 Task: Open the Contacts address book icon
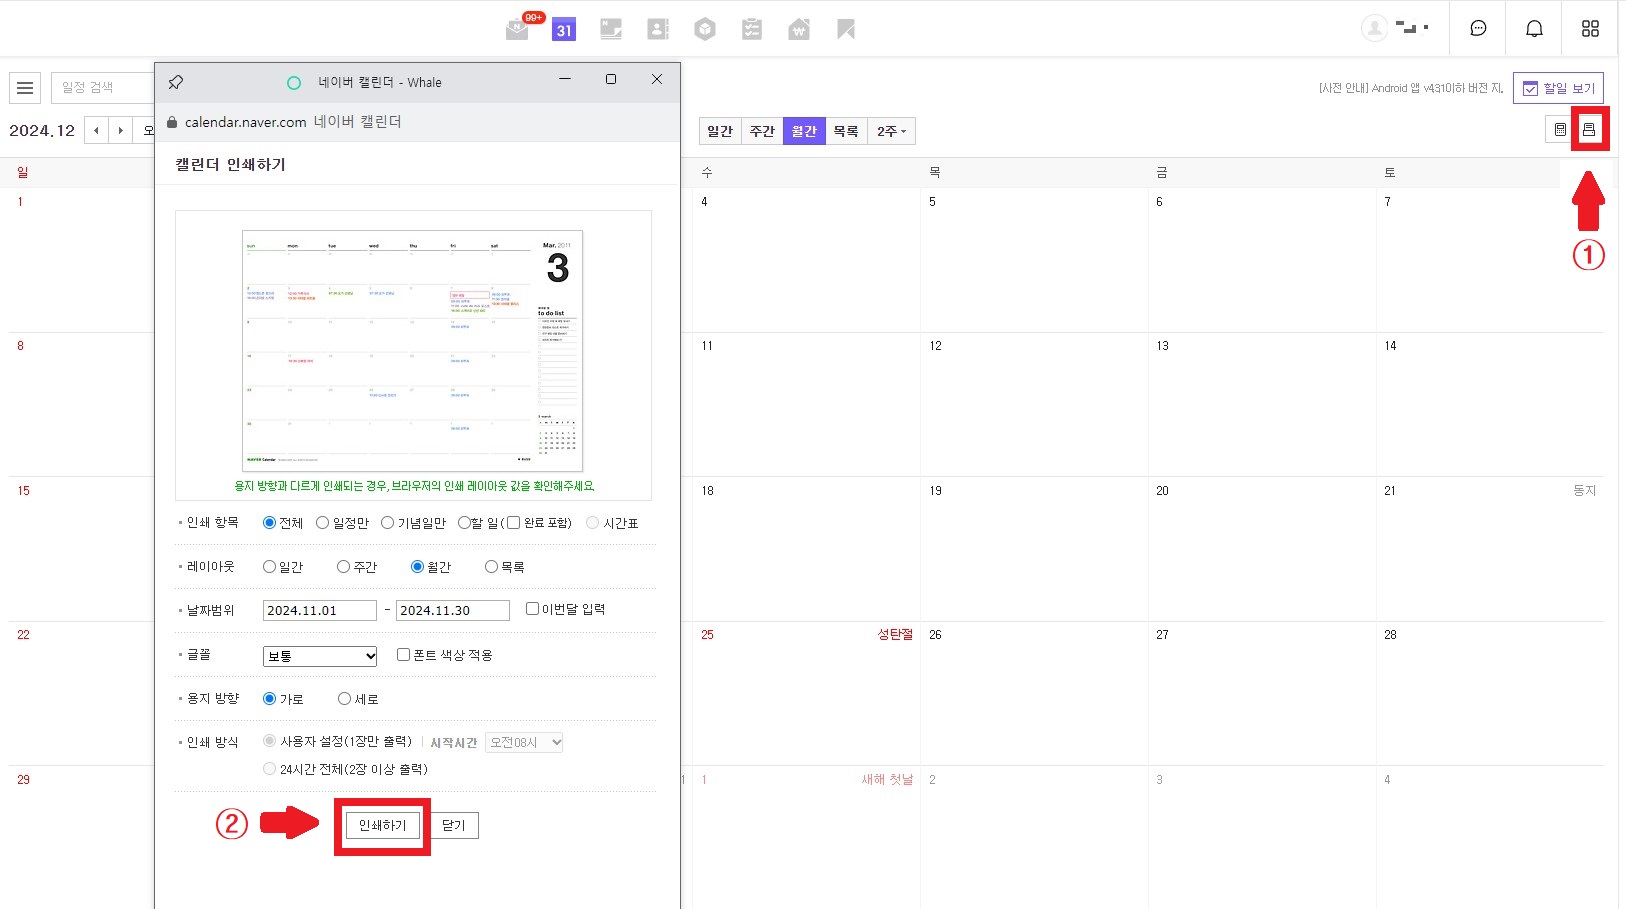click(x=658, y=29)
